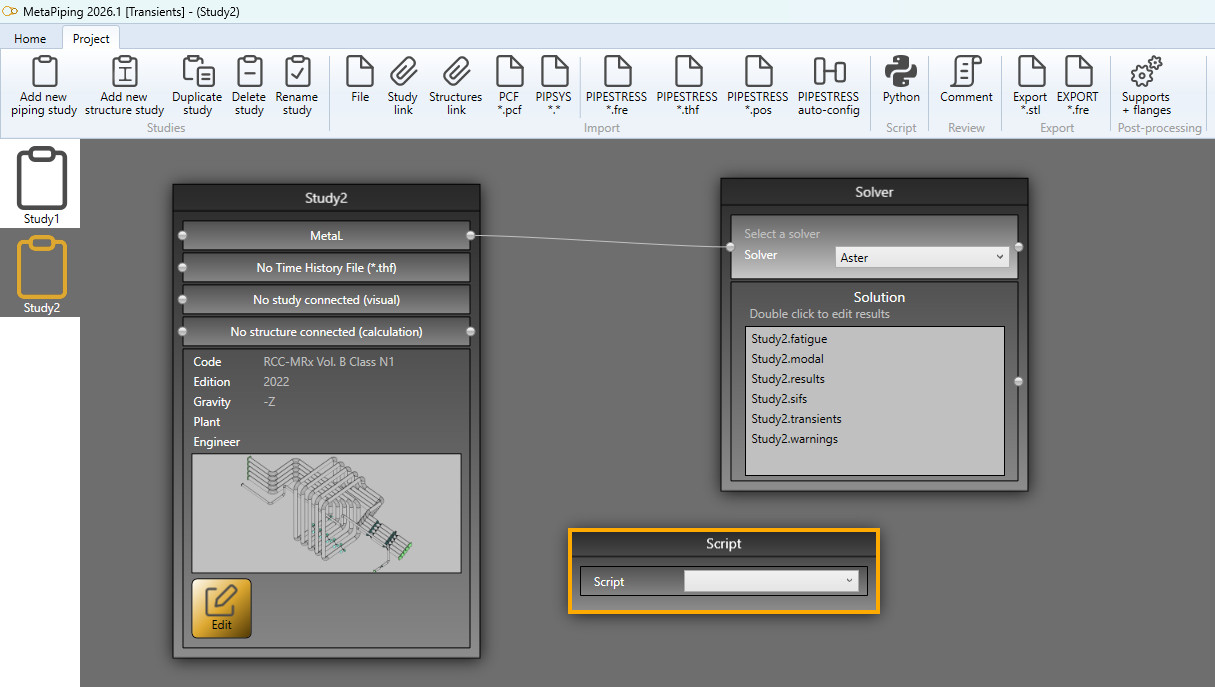Viewport: 1215px width, 687px height.
Task: Expand the Script selection dropdown
Action: (771, 581)
